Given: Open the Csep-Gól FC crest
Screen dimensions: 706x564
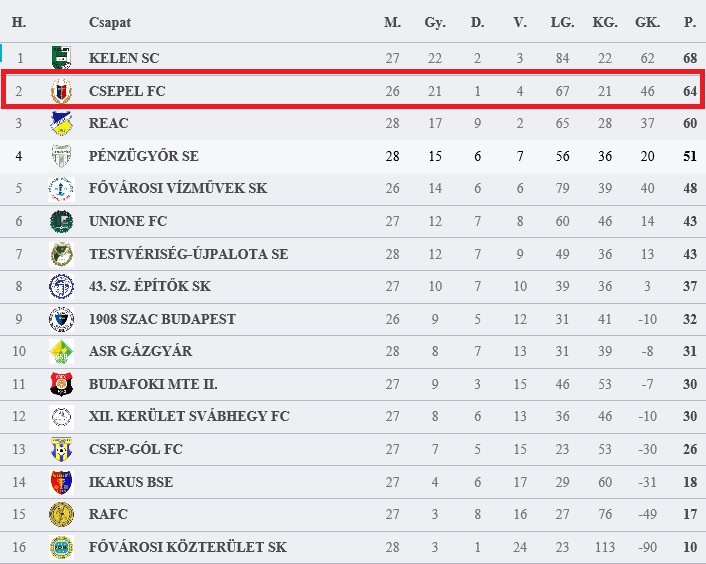Looking at the screenshot, I should pos(61,449).
